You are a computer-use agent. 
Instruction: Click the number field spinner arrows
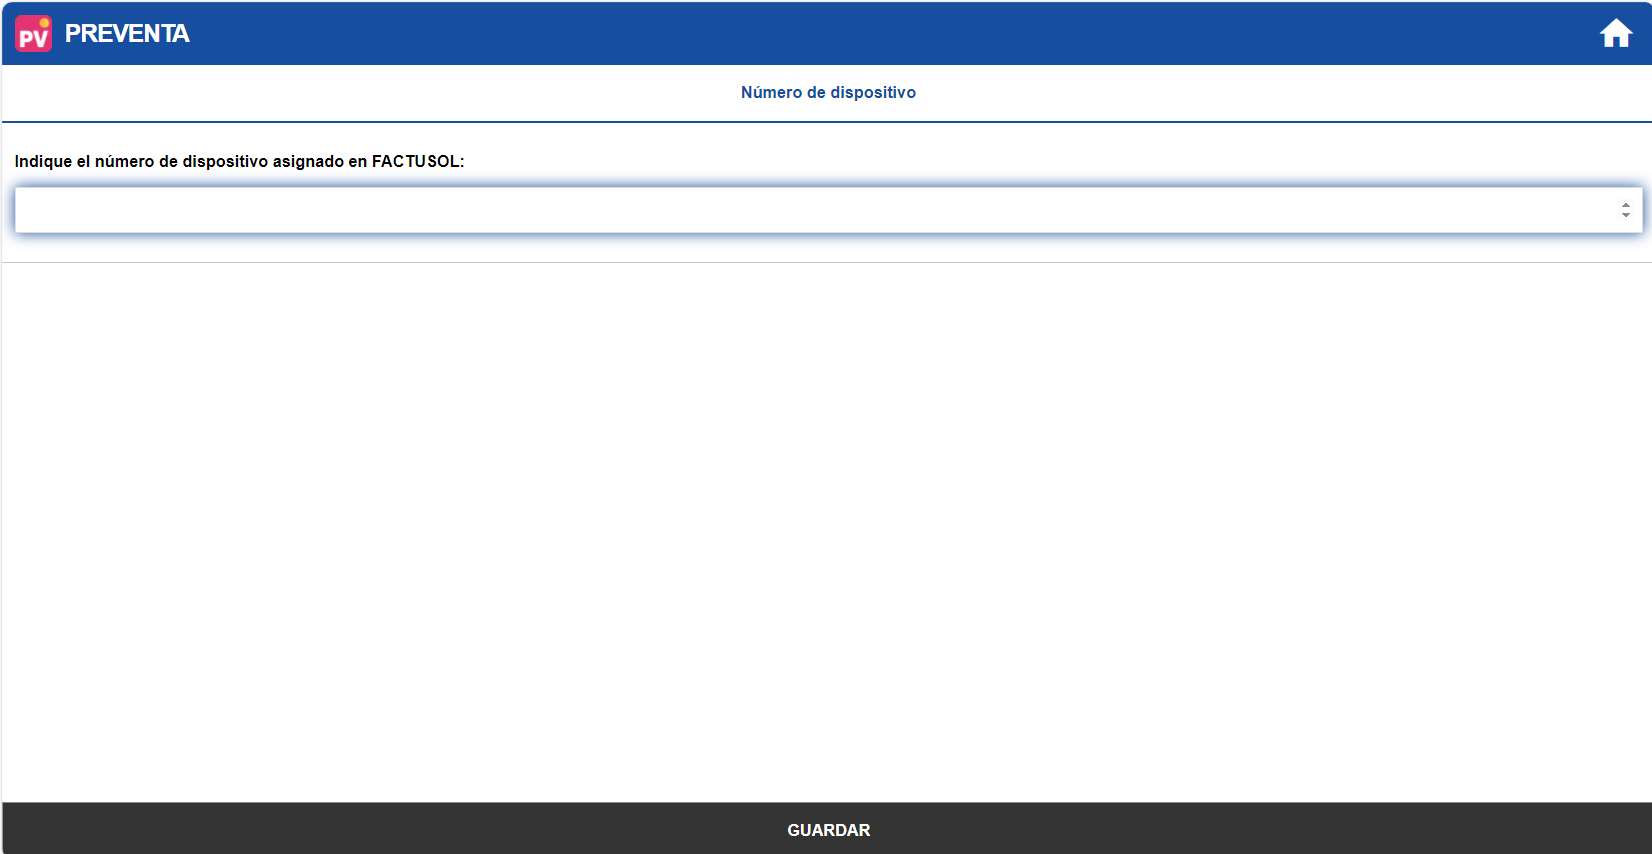(1625, 210)
